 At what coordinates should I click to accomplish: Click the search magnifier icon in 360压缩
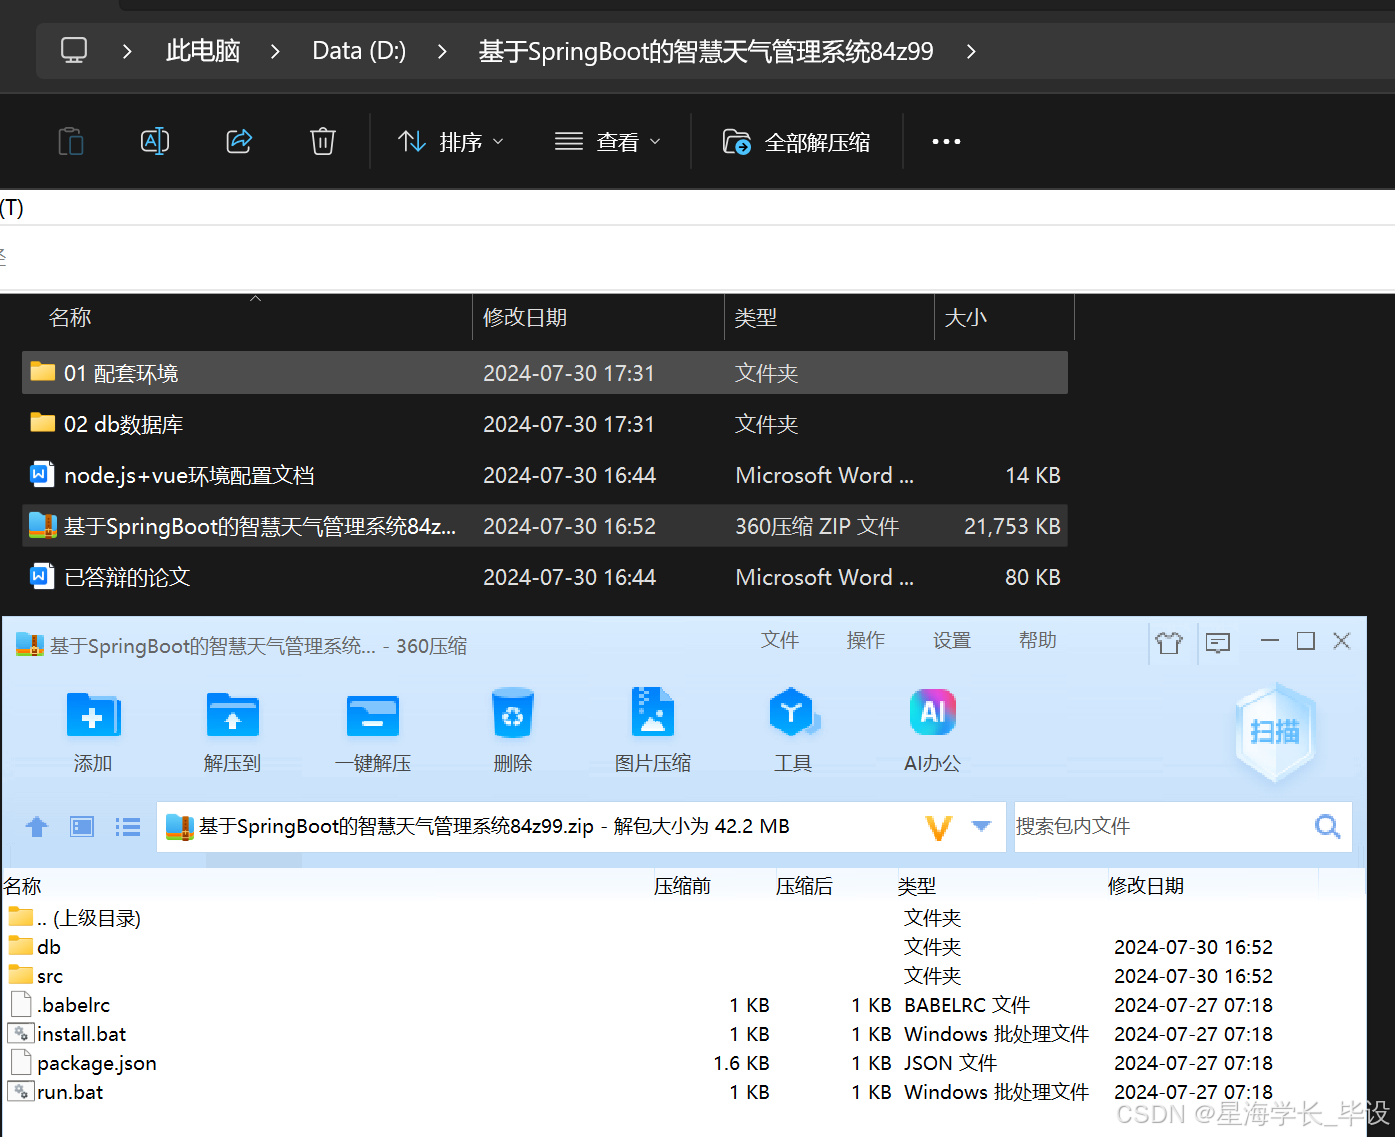(1328, 827)
